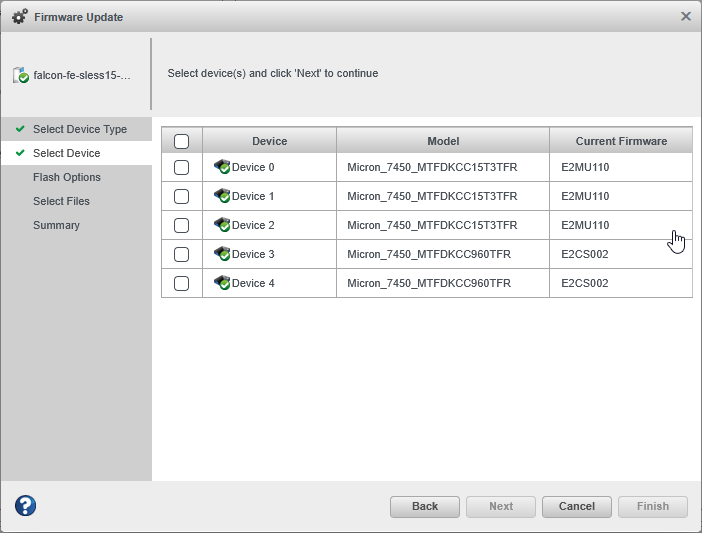
Task: Sort by the Current Firmware column header
Action: click(621, 141)
